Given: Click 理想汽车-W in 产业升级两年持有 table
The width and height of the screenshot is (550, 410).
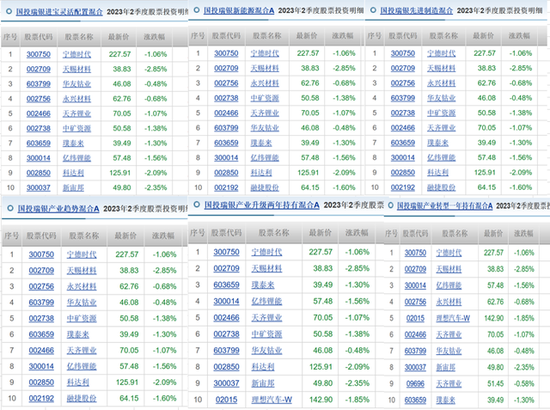Looking at the screenshot, I should (272, 399).
